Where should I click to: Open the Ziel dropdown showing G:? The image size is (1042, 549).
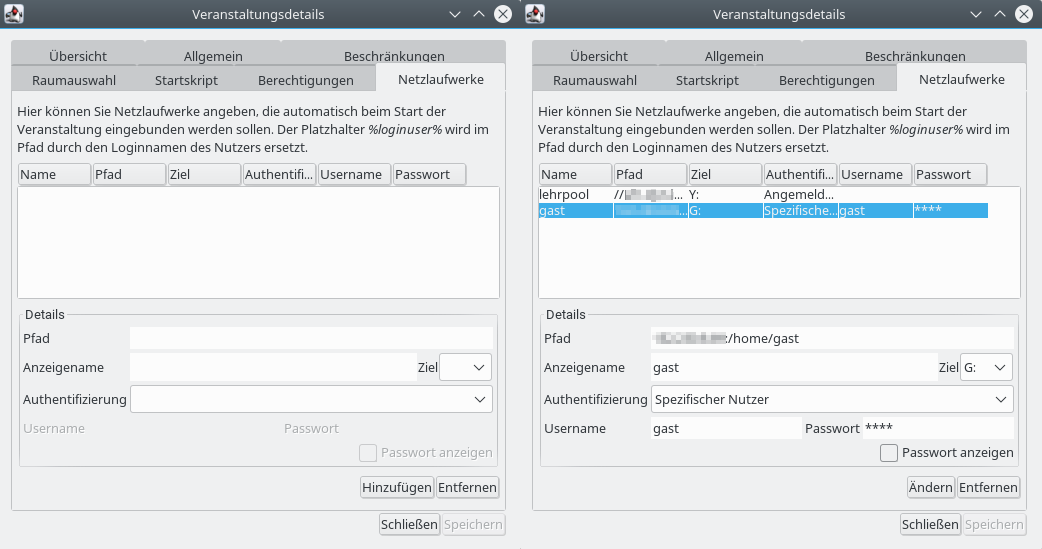pyautogui.click(x=986, y=368)
